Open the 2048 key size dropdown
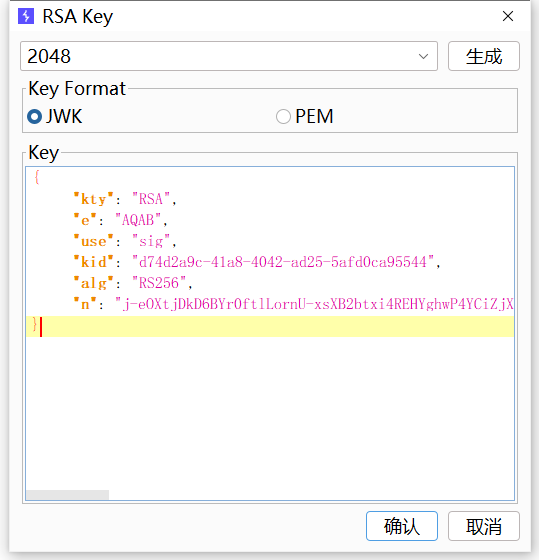 click(x=229, y=56)
